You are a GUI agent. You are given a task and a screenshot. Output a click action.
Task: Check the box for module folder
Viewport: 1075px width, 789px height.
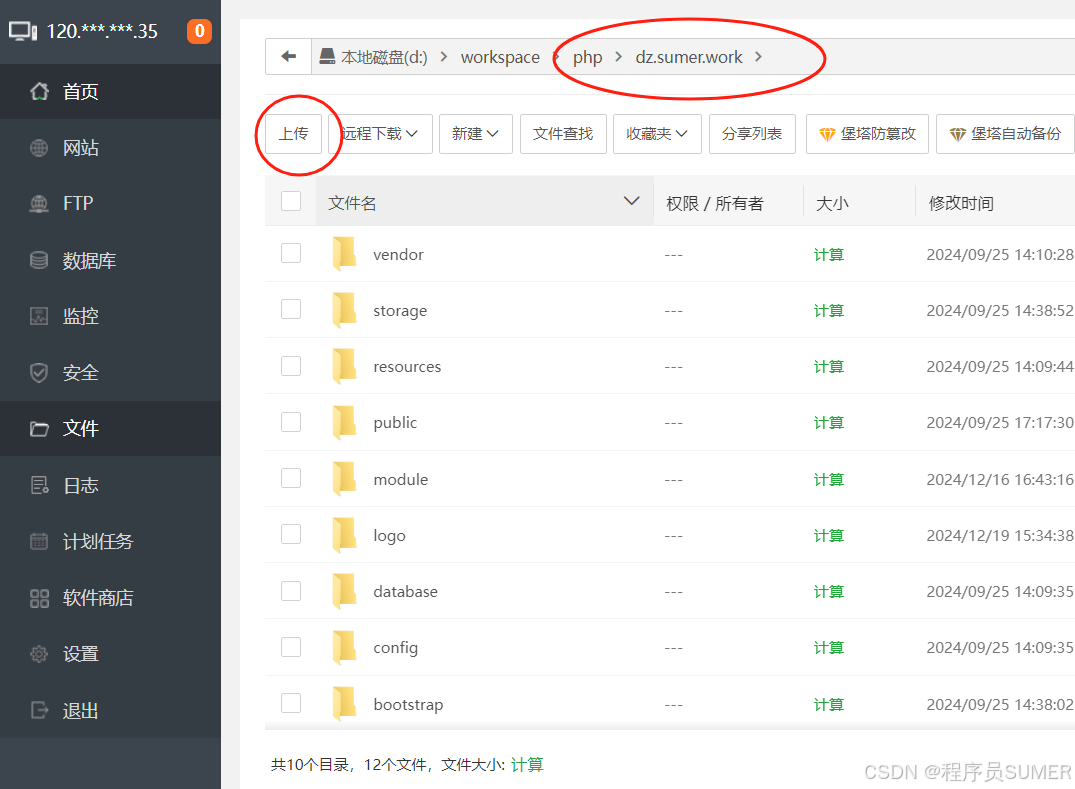click(291, 478)
